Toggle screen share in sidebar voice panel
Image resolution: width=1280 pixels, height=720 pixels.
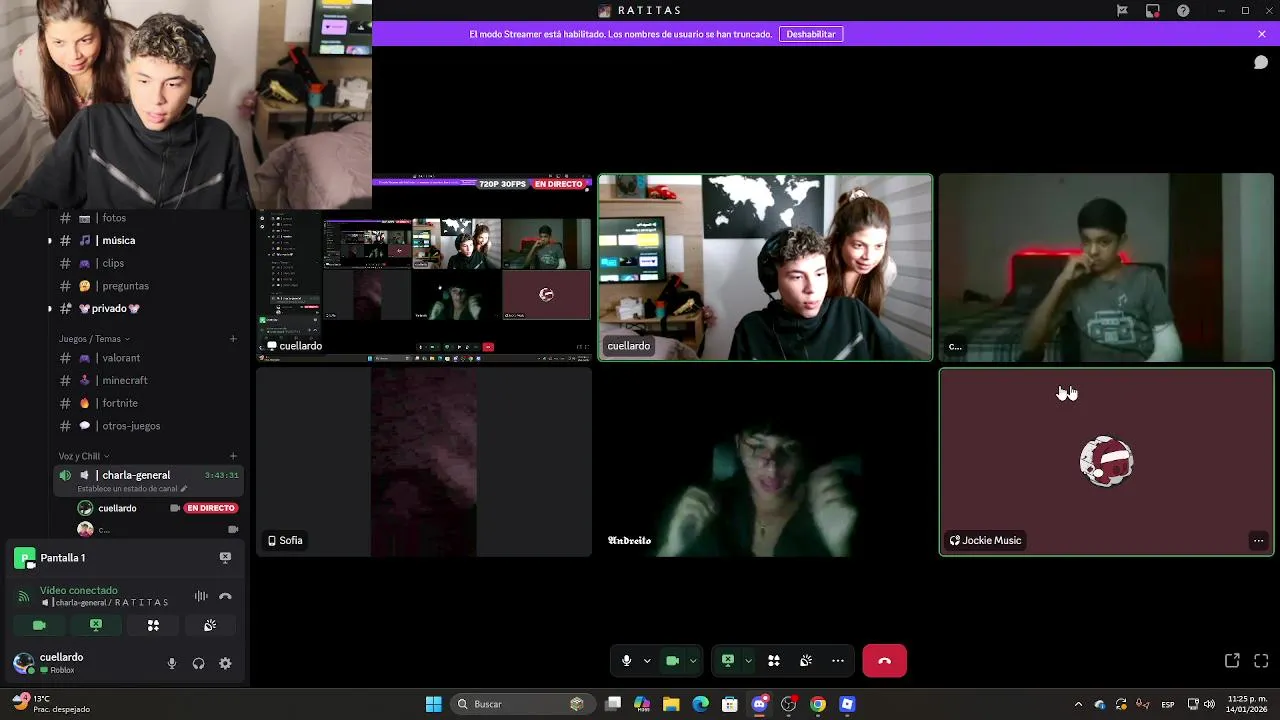[x=96, y=625]
